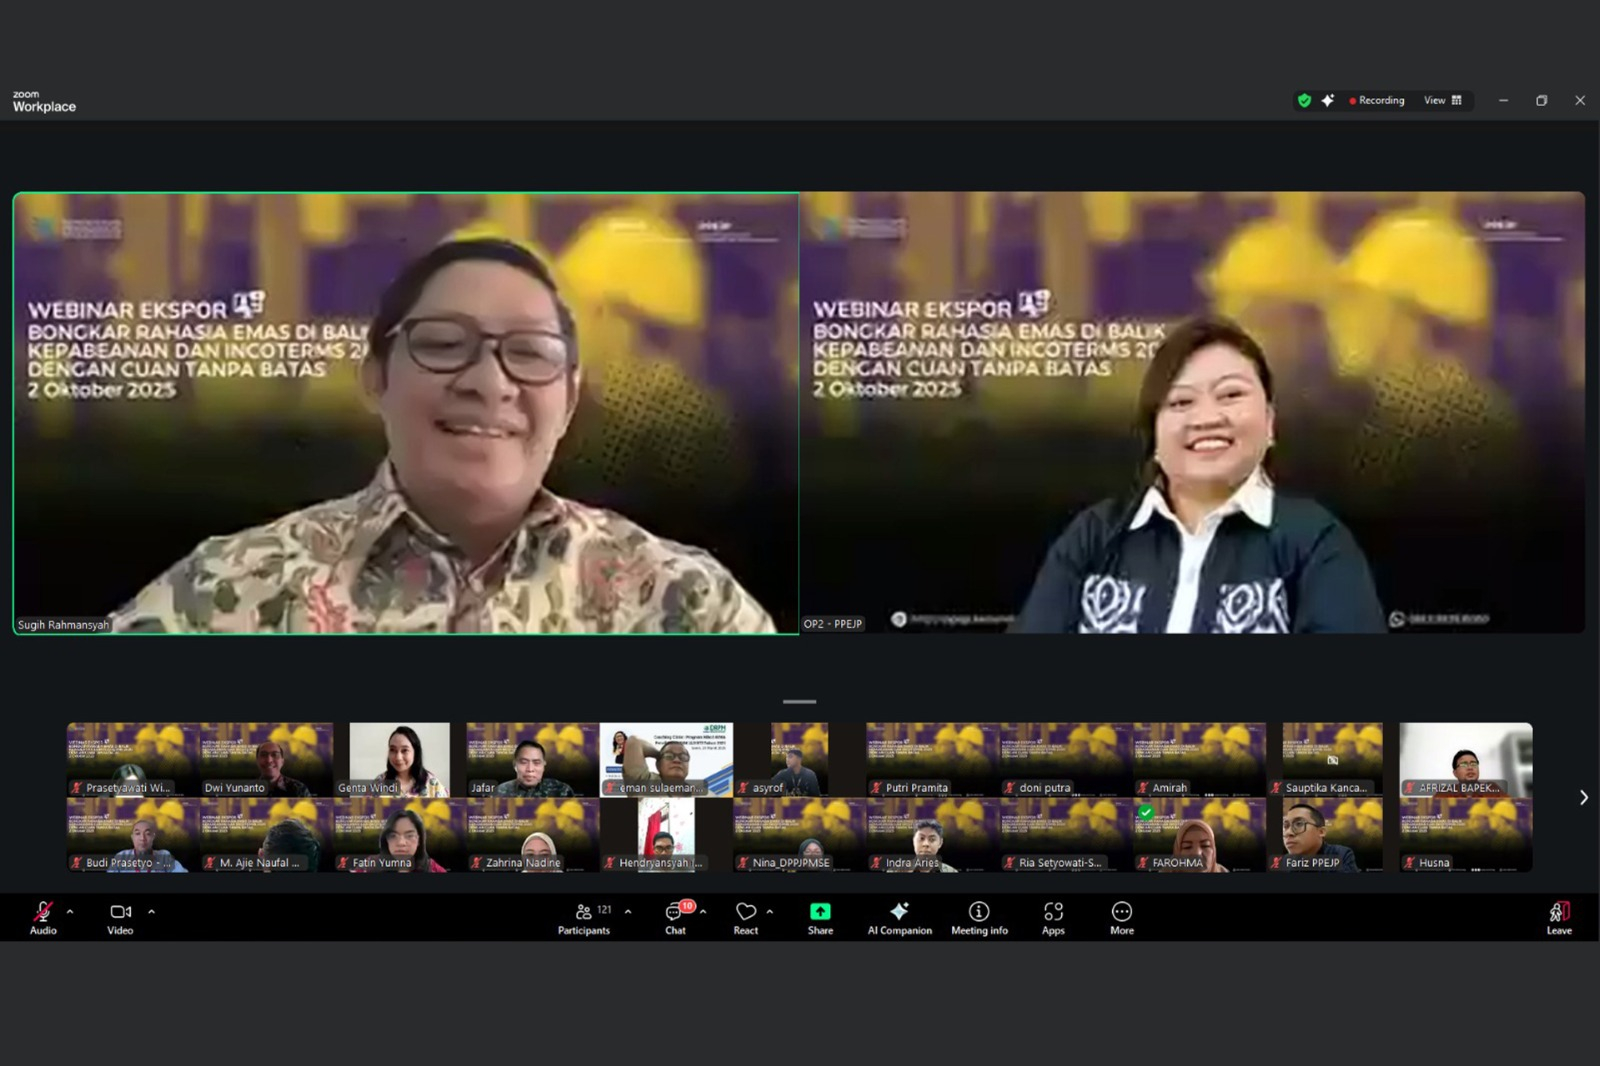The height and width of the screenshot is (1066, 1600).
Task: Select Genta Windi's video thumbnail
Action: [x=399, y=759]
